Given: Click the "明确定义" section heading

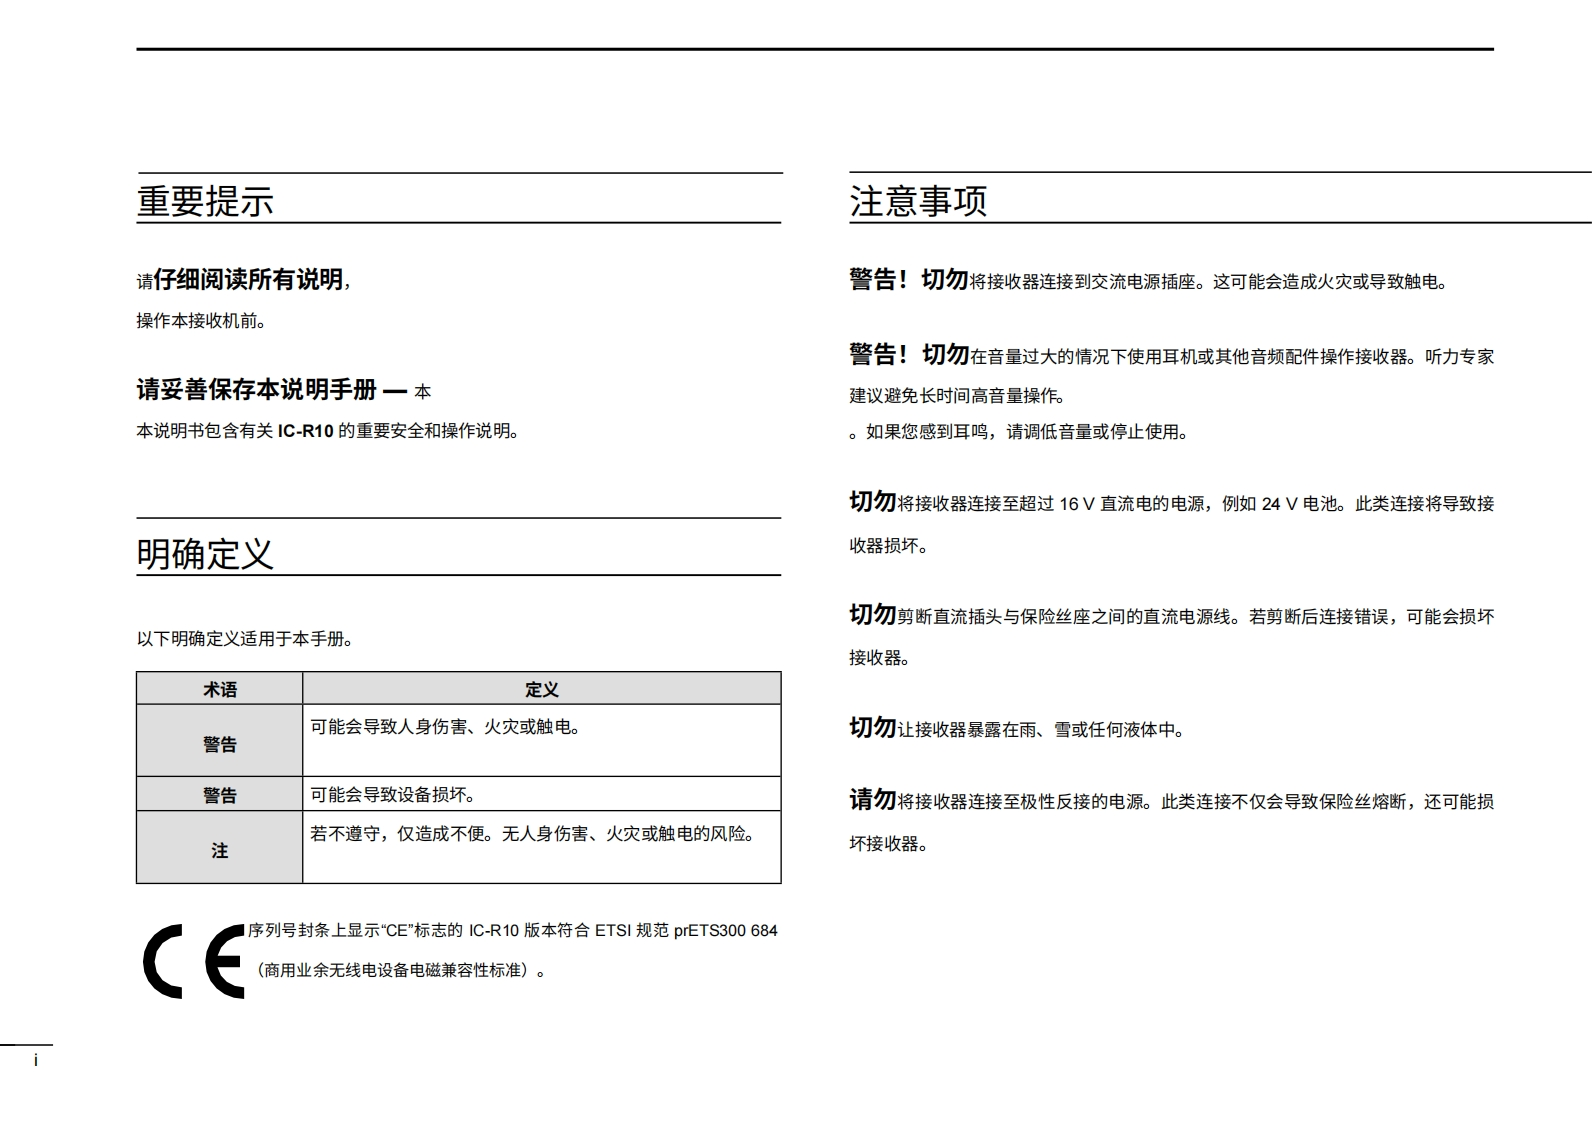Looking at the screenshot, I should tap(205, 553).
